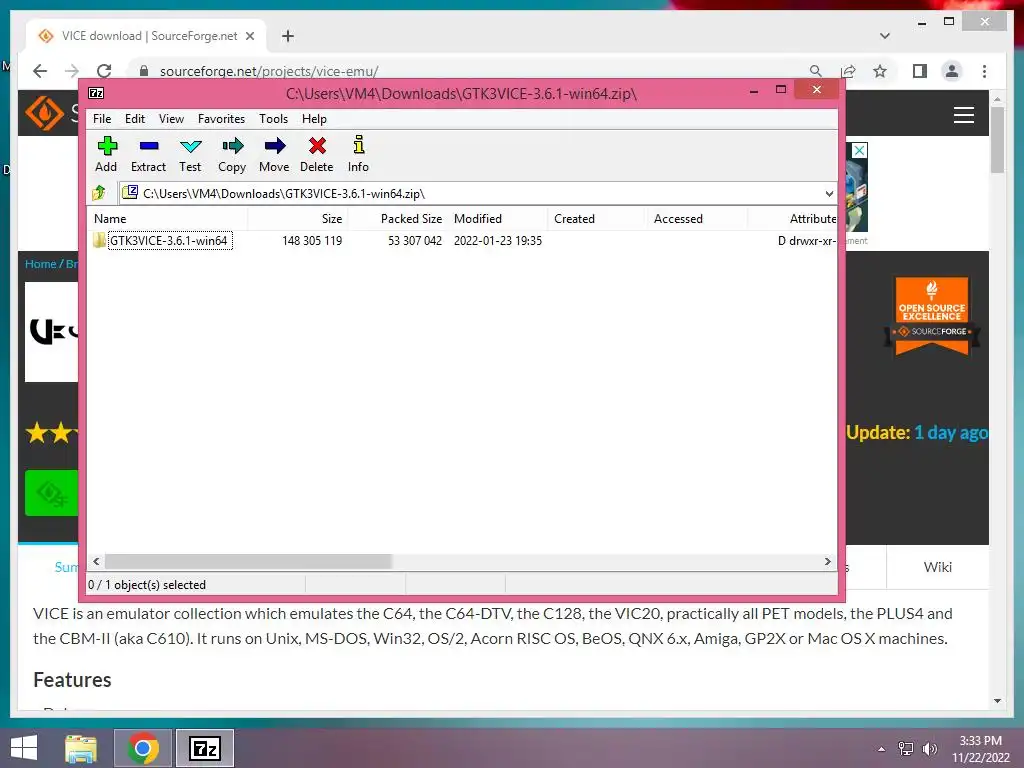Image resolution: width=1024 pixels, height=768 pixels.
Task: Sort by the Size column header
Action: pos(298,219)
